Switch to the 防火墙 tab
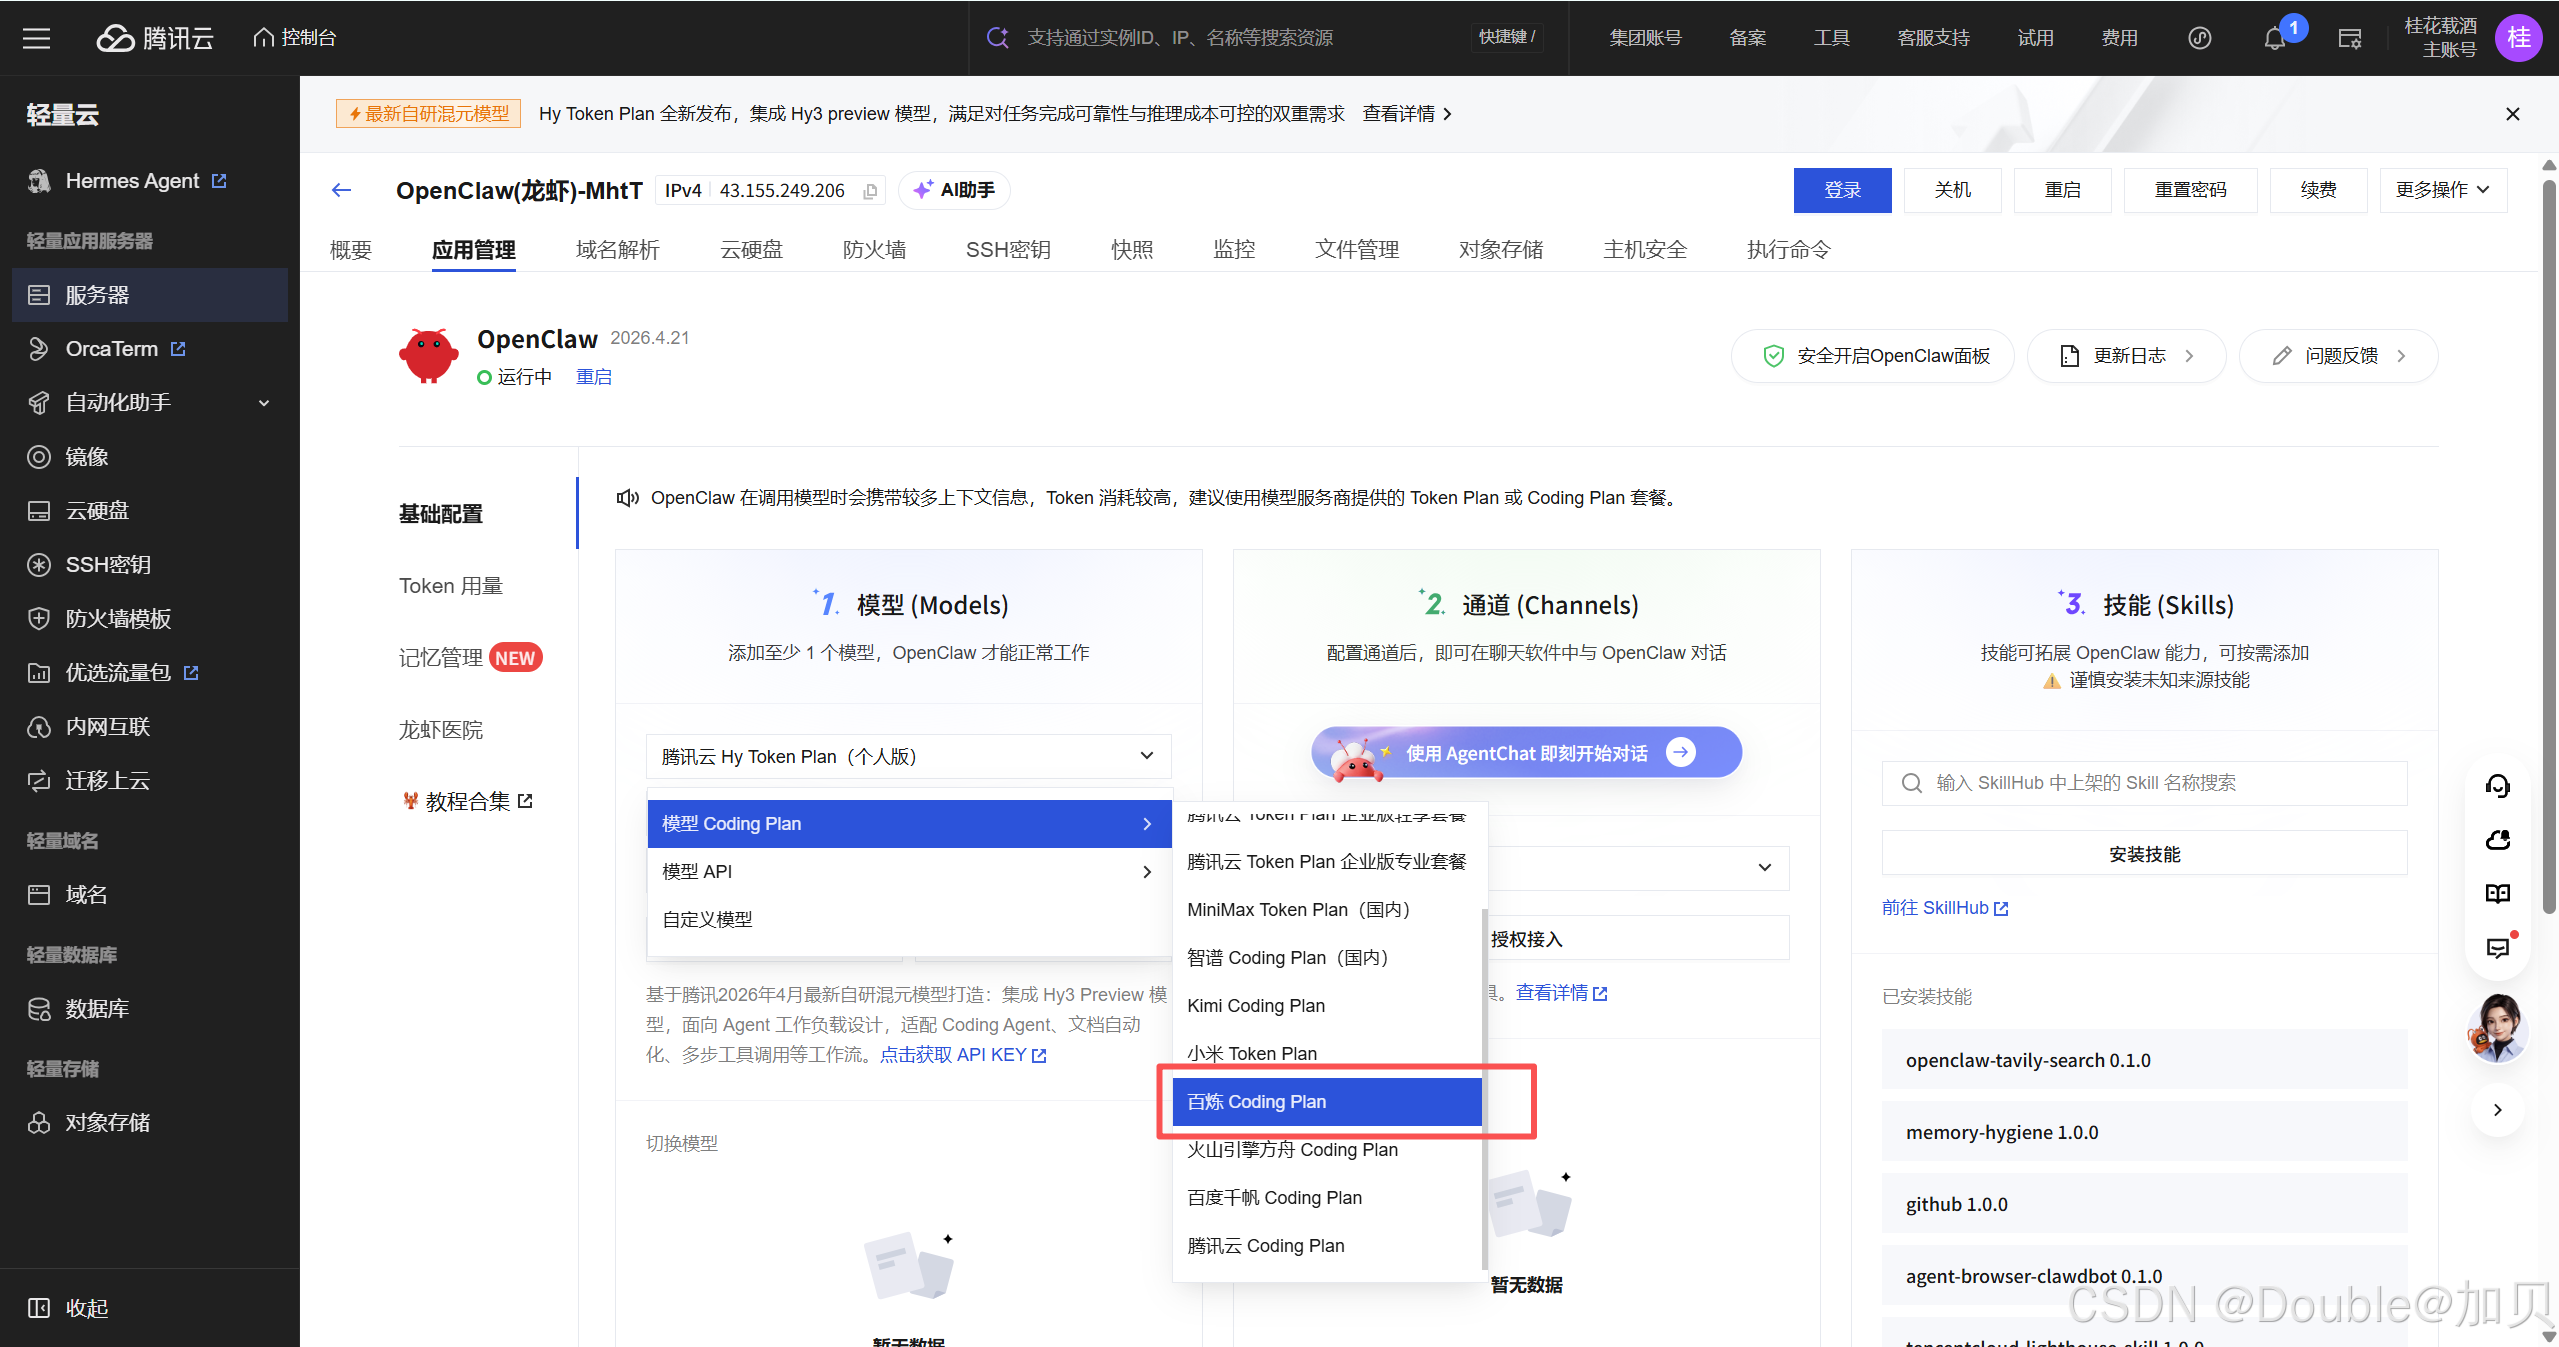 click(874, 250)
